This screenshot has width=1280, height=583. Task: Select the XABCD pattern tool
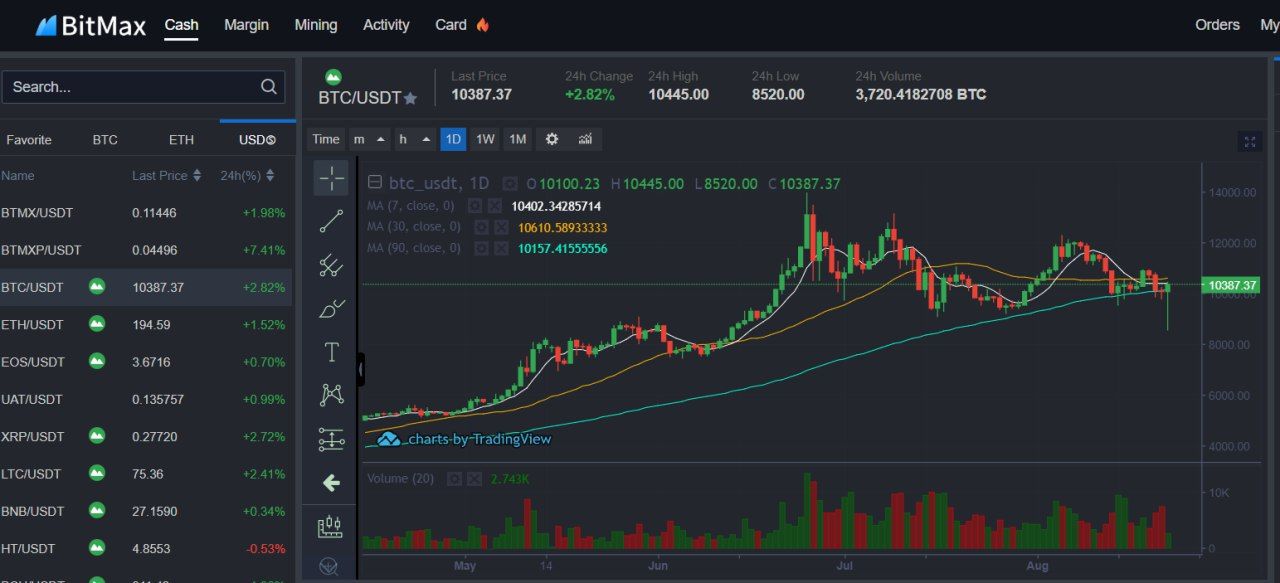(x=331, y=395)
